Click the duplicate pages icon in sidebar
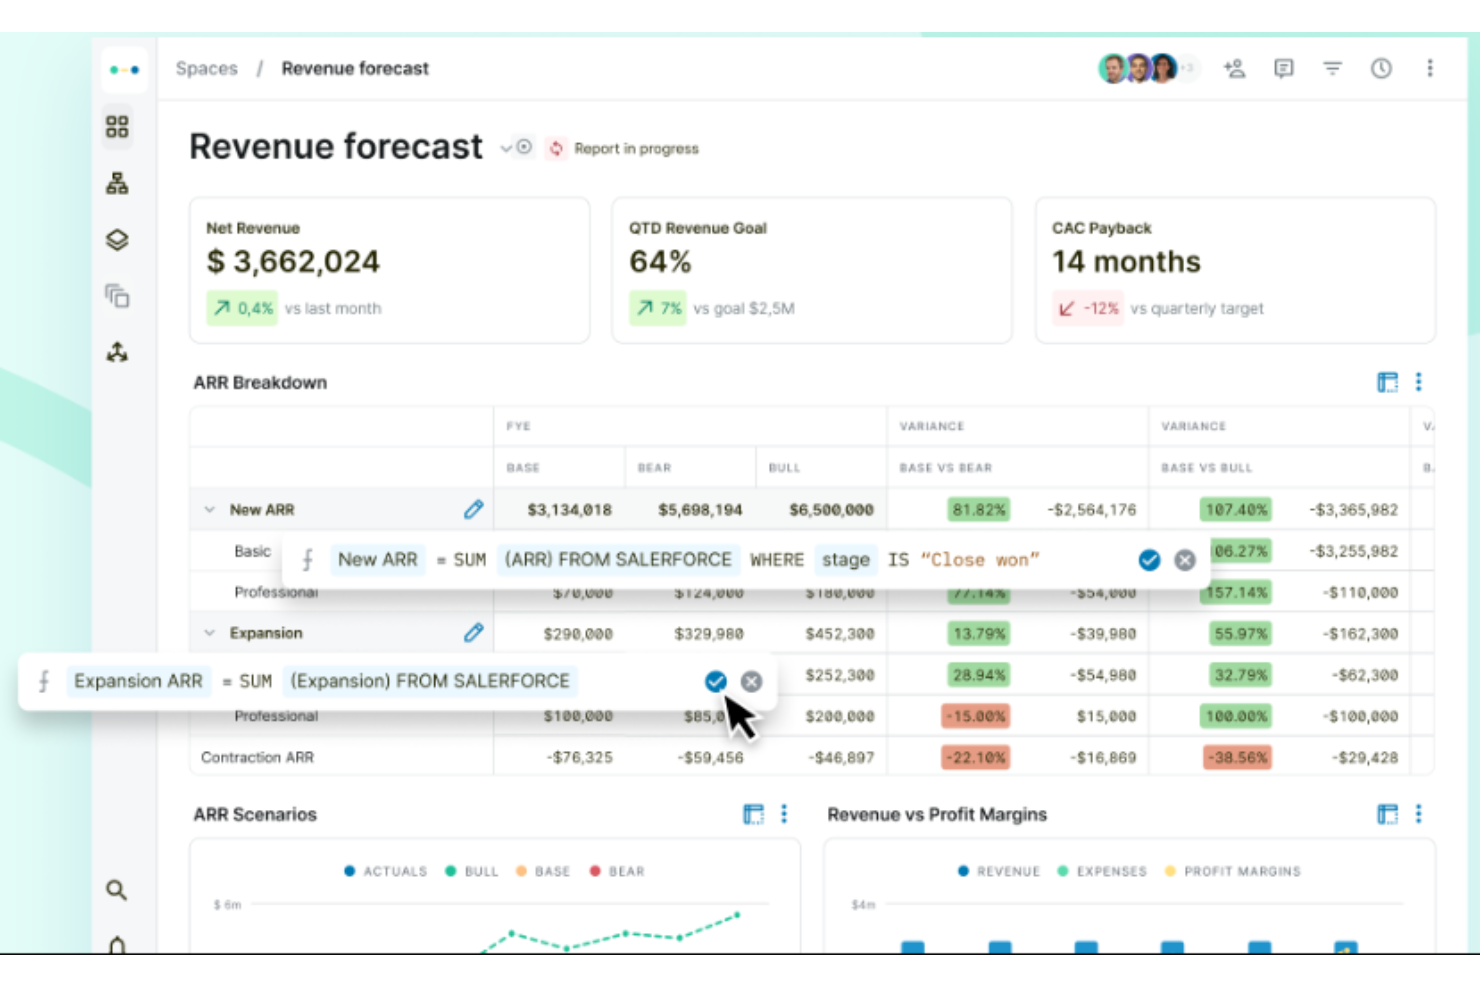This screenshot has width=1480, height=987. (x=117, y=296)
